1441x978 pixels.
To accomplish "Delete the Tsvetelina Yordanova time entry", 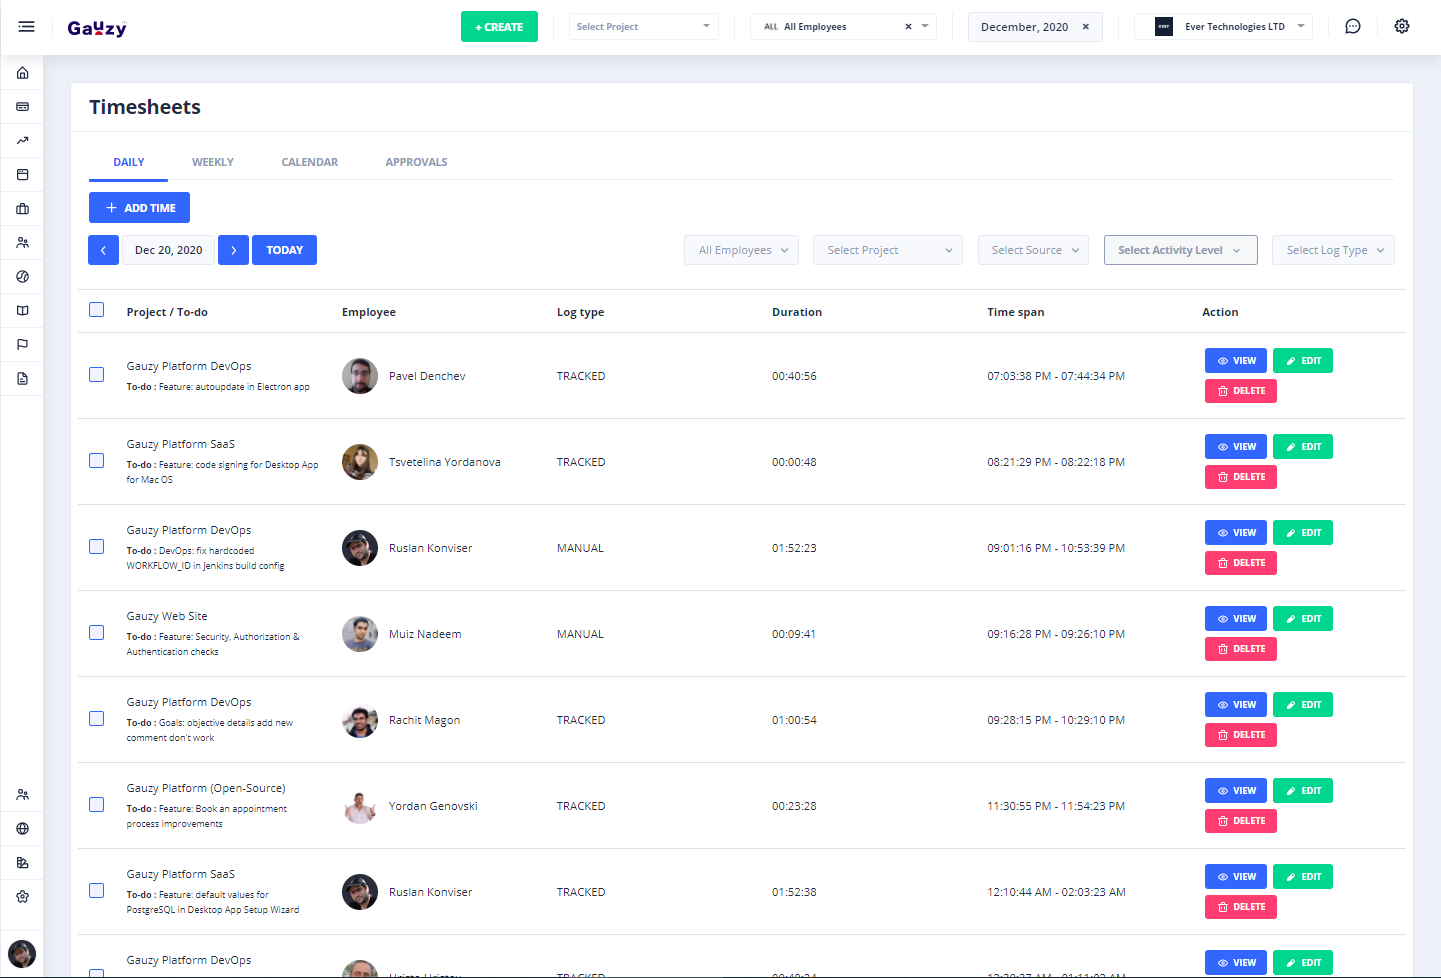I will pos(1240,477).
